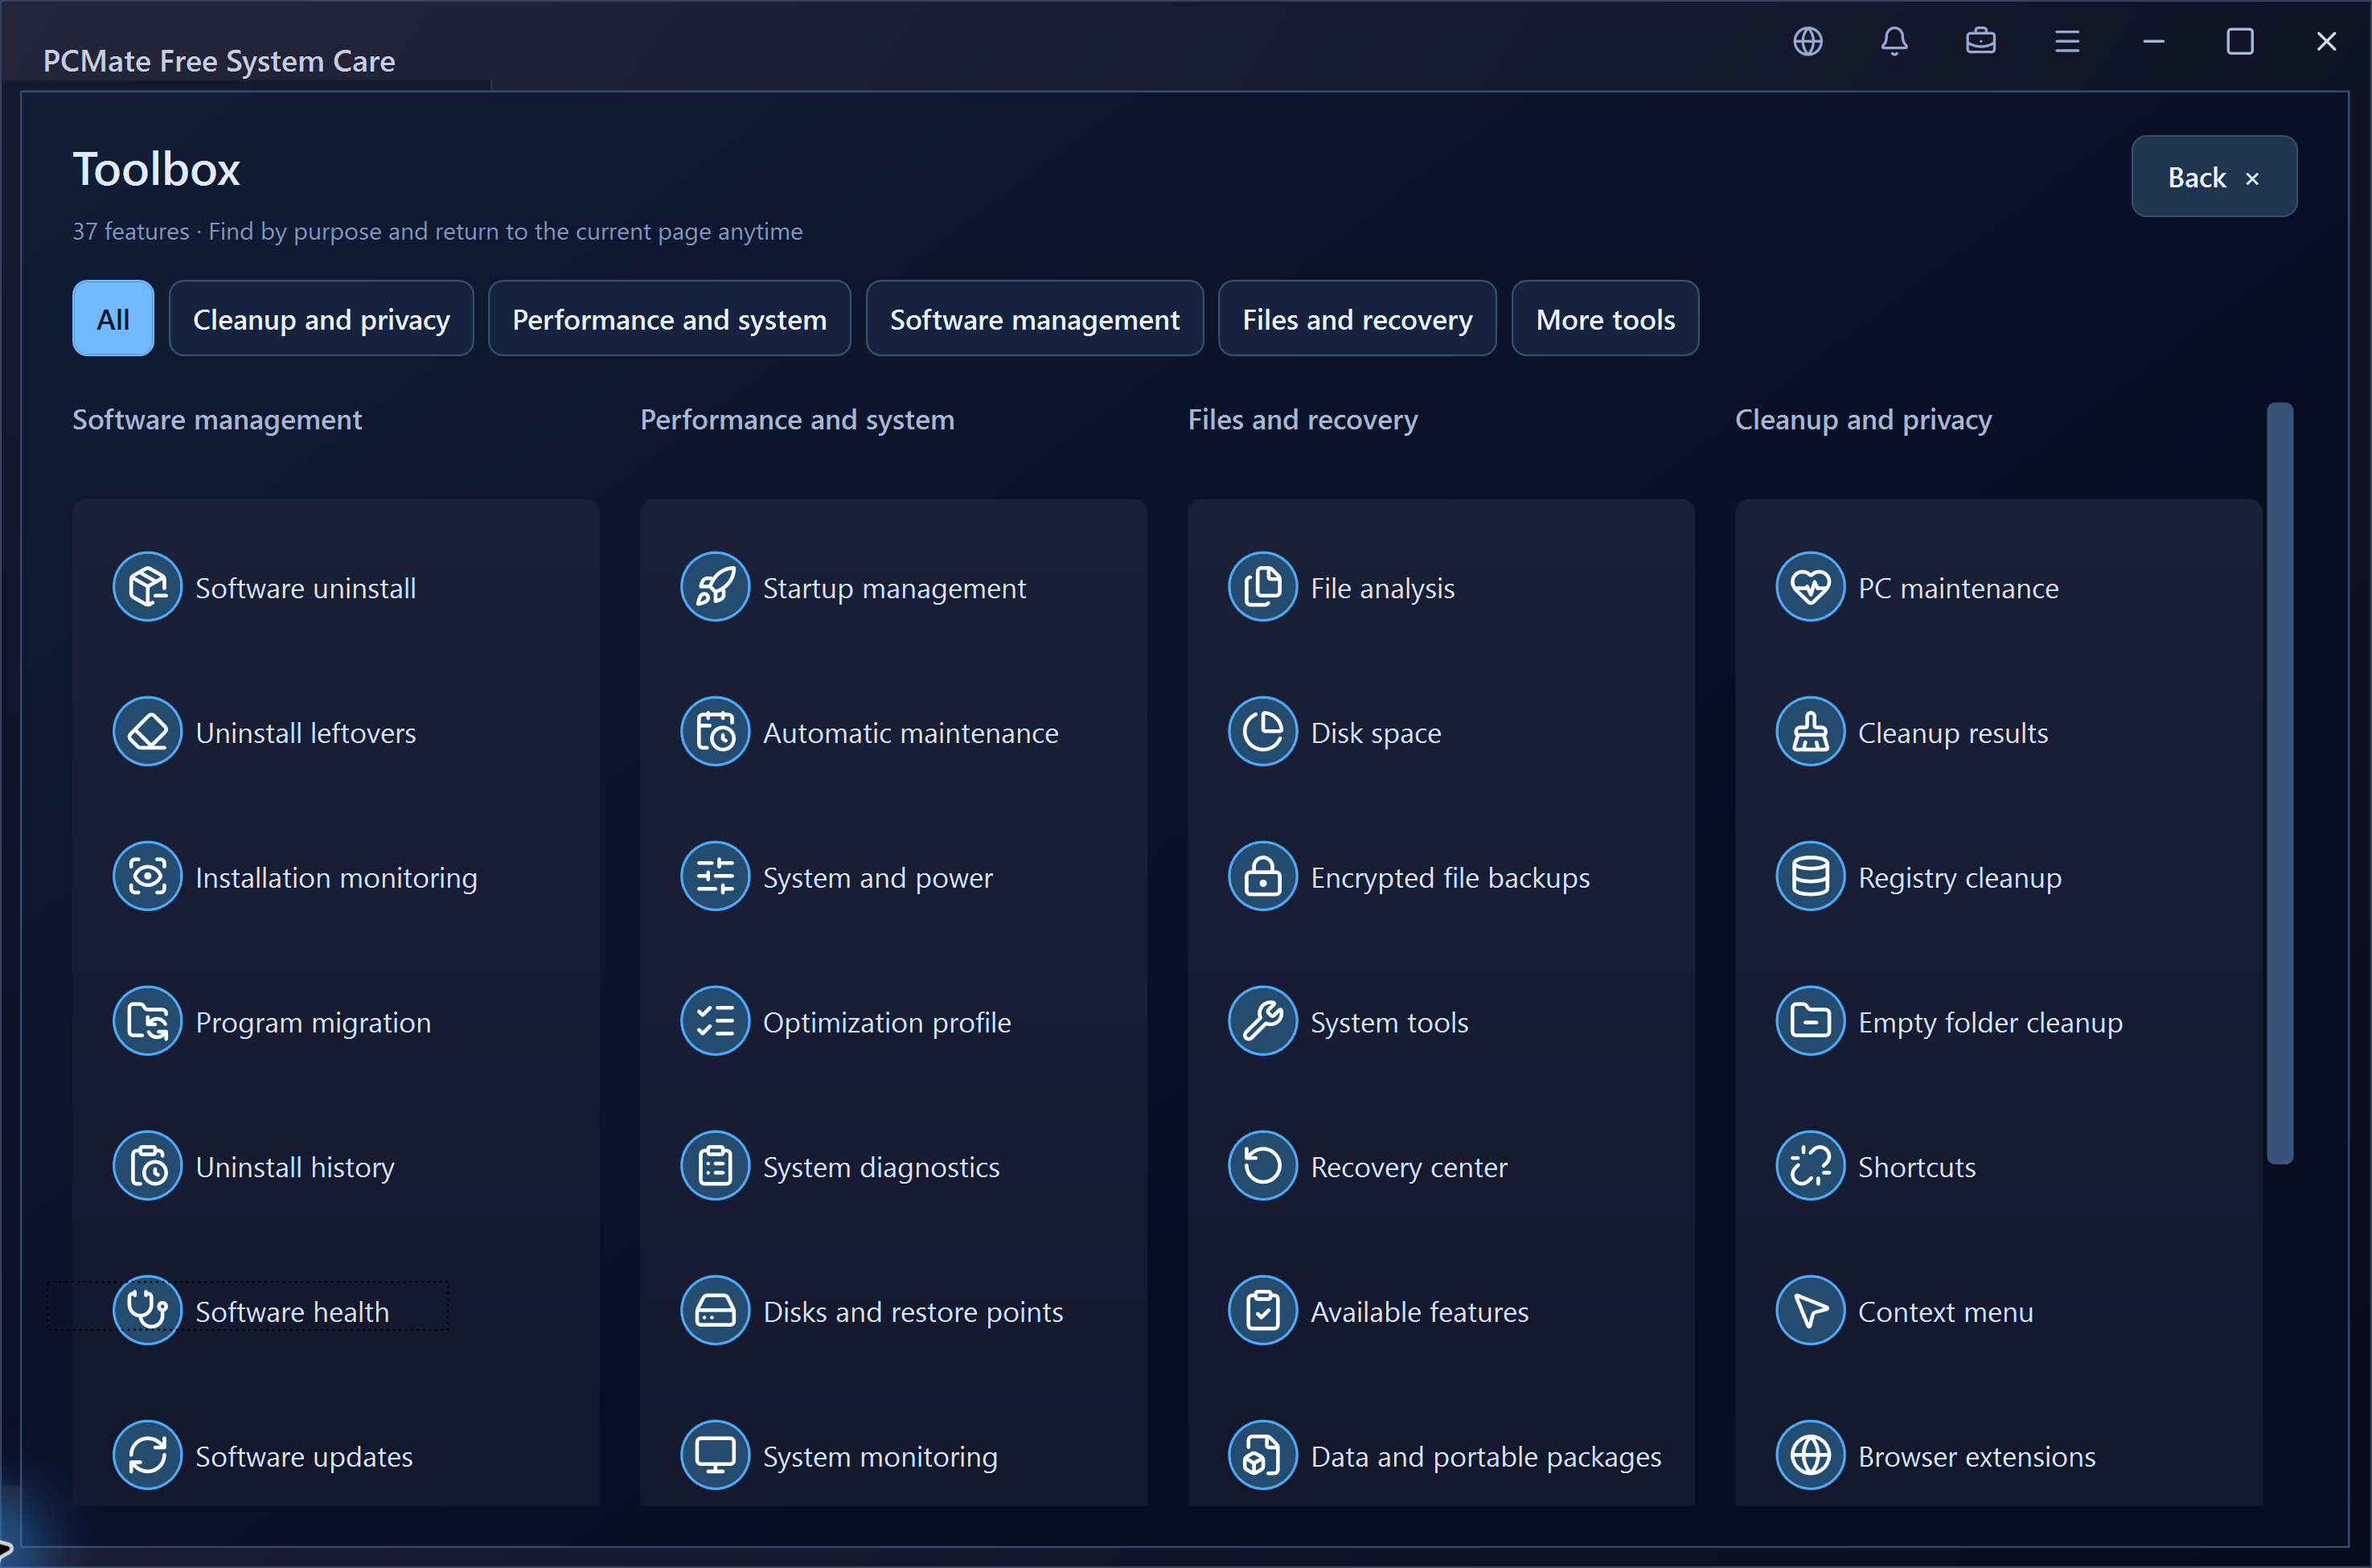
Task: Click the PC maintenance heart icon
Action: pos(1810,587)
